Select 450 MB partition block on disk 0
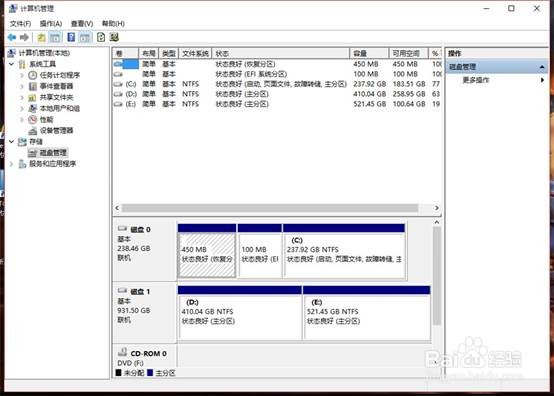 click(207, 250)
